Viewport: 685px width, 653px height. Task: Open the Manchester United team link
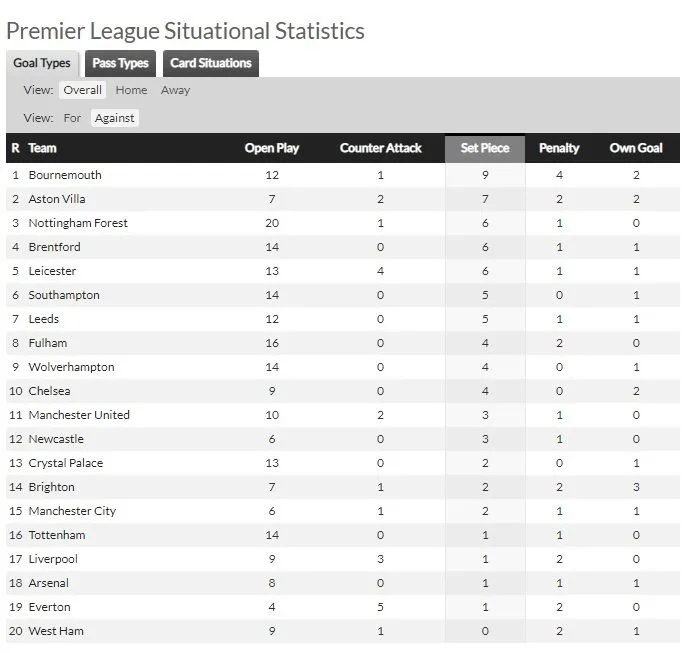tap(79, 415)
